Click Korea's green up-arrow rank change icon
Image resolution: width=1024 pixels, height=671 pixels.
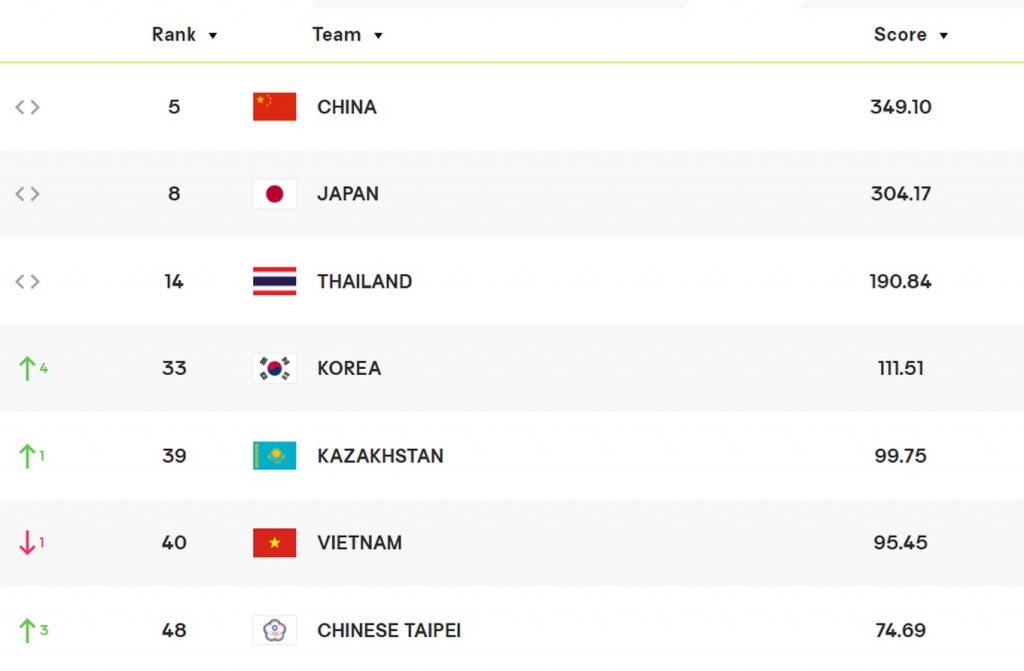click(x=28, y=368)
